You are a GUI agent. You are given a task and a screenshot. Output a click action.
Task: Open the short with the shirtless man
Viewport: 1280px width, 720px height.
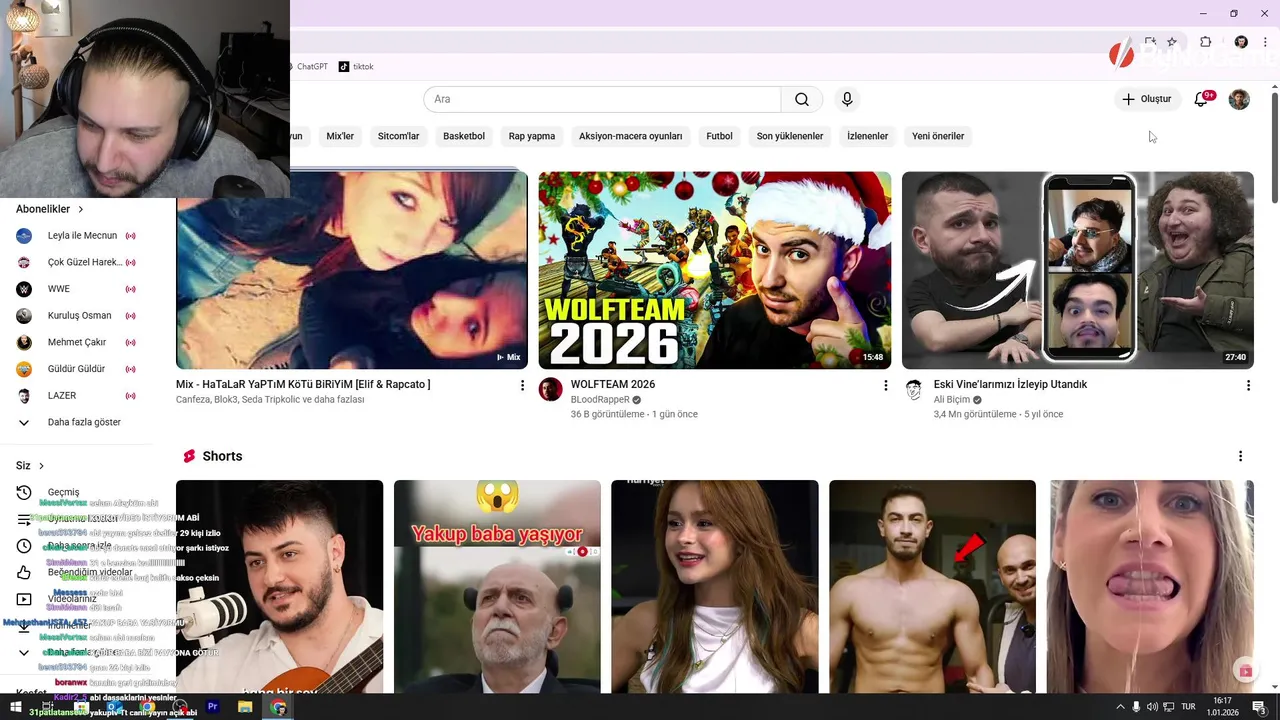pos(932,587)
